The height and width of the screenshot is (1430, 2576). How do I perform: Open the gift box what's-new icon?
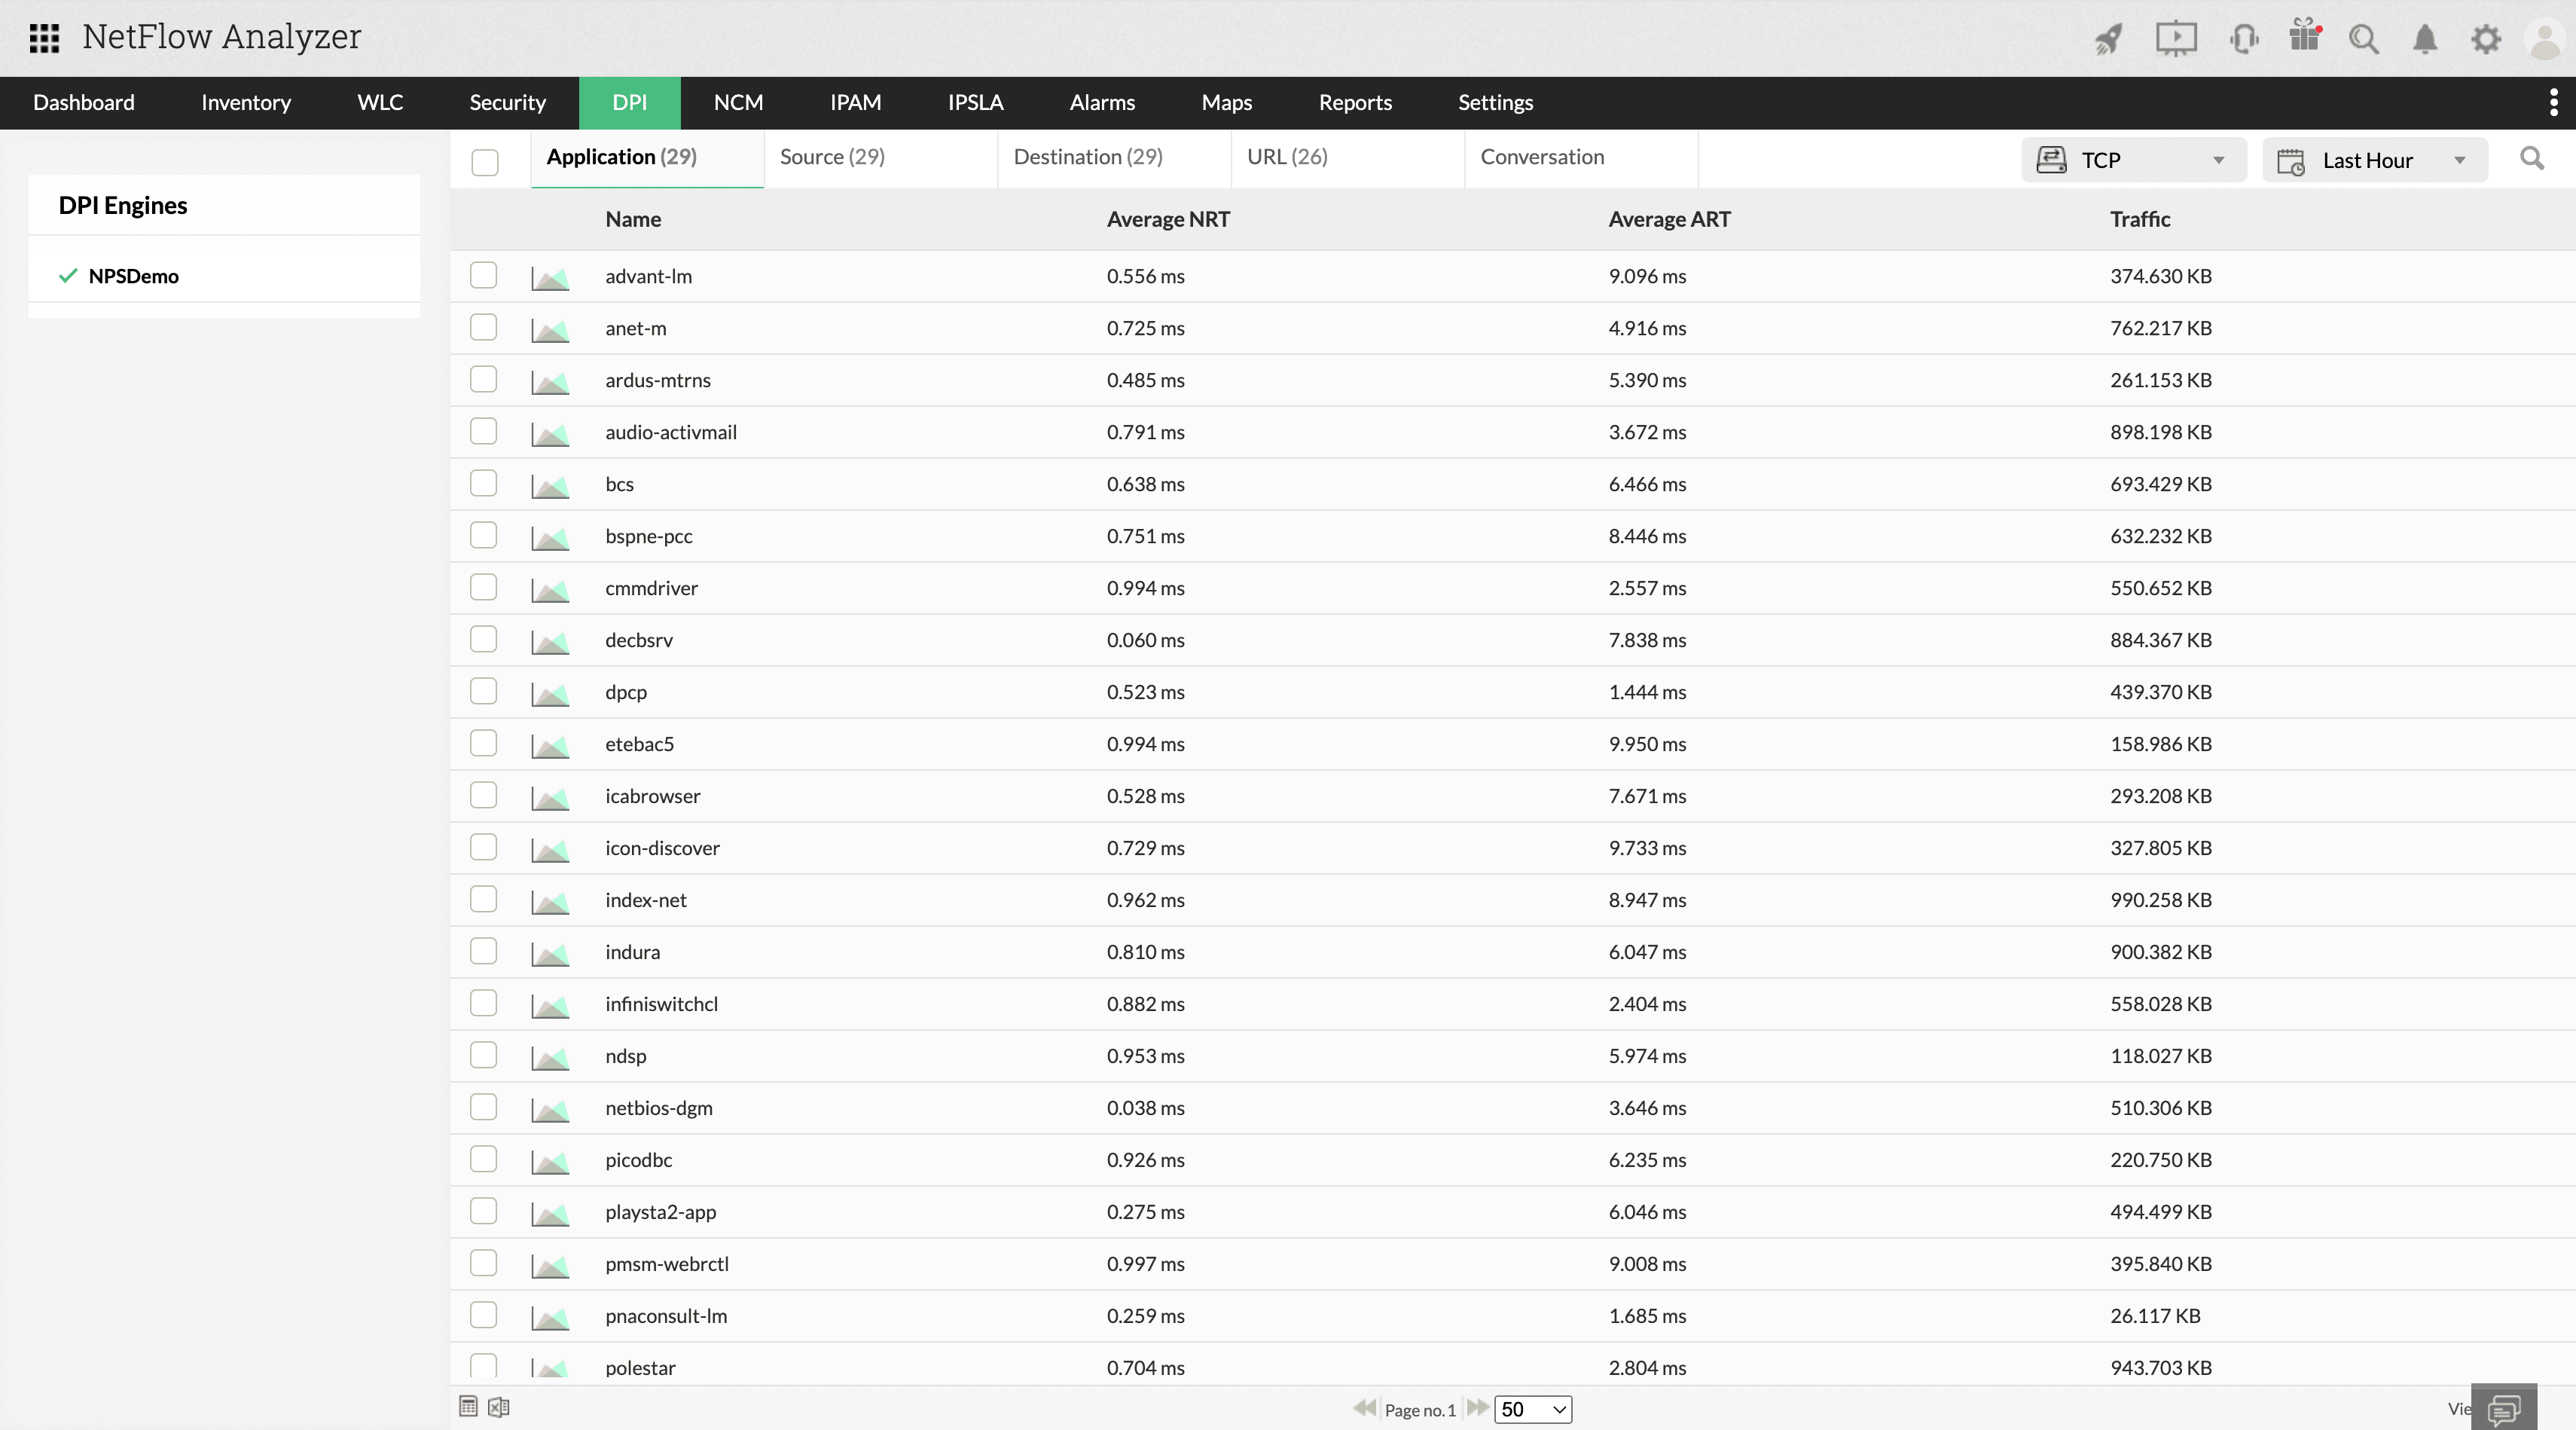tap(2304, 37)
